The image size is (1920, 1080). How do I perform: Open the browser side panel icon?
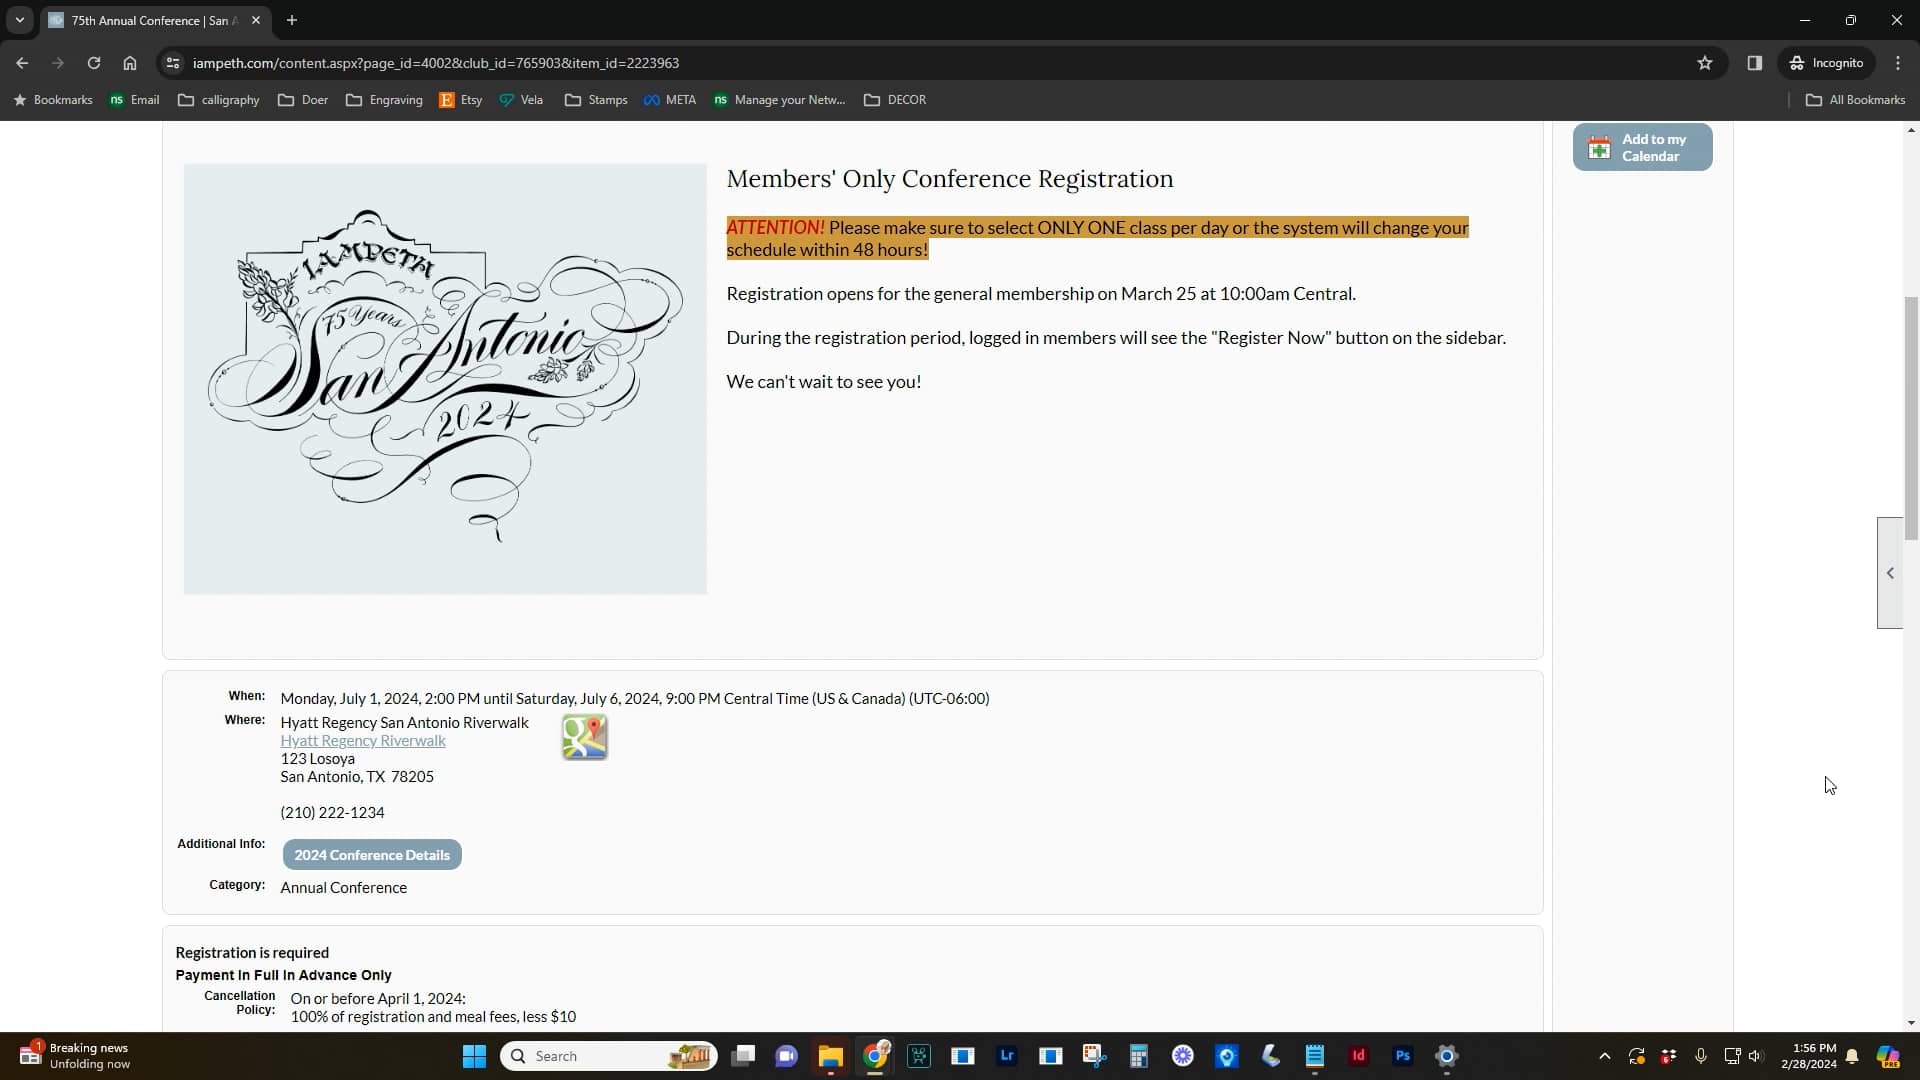click(x=1755, y=62)
